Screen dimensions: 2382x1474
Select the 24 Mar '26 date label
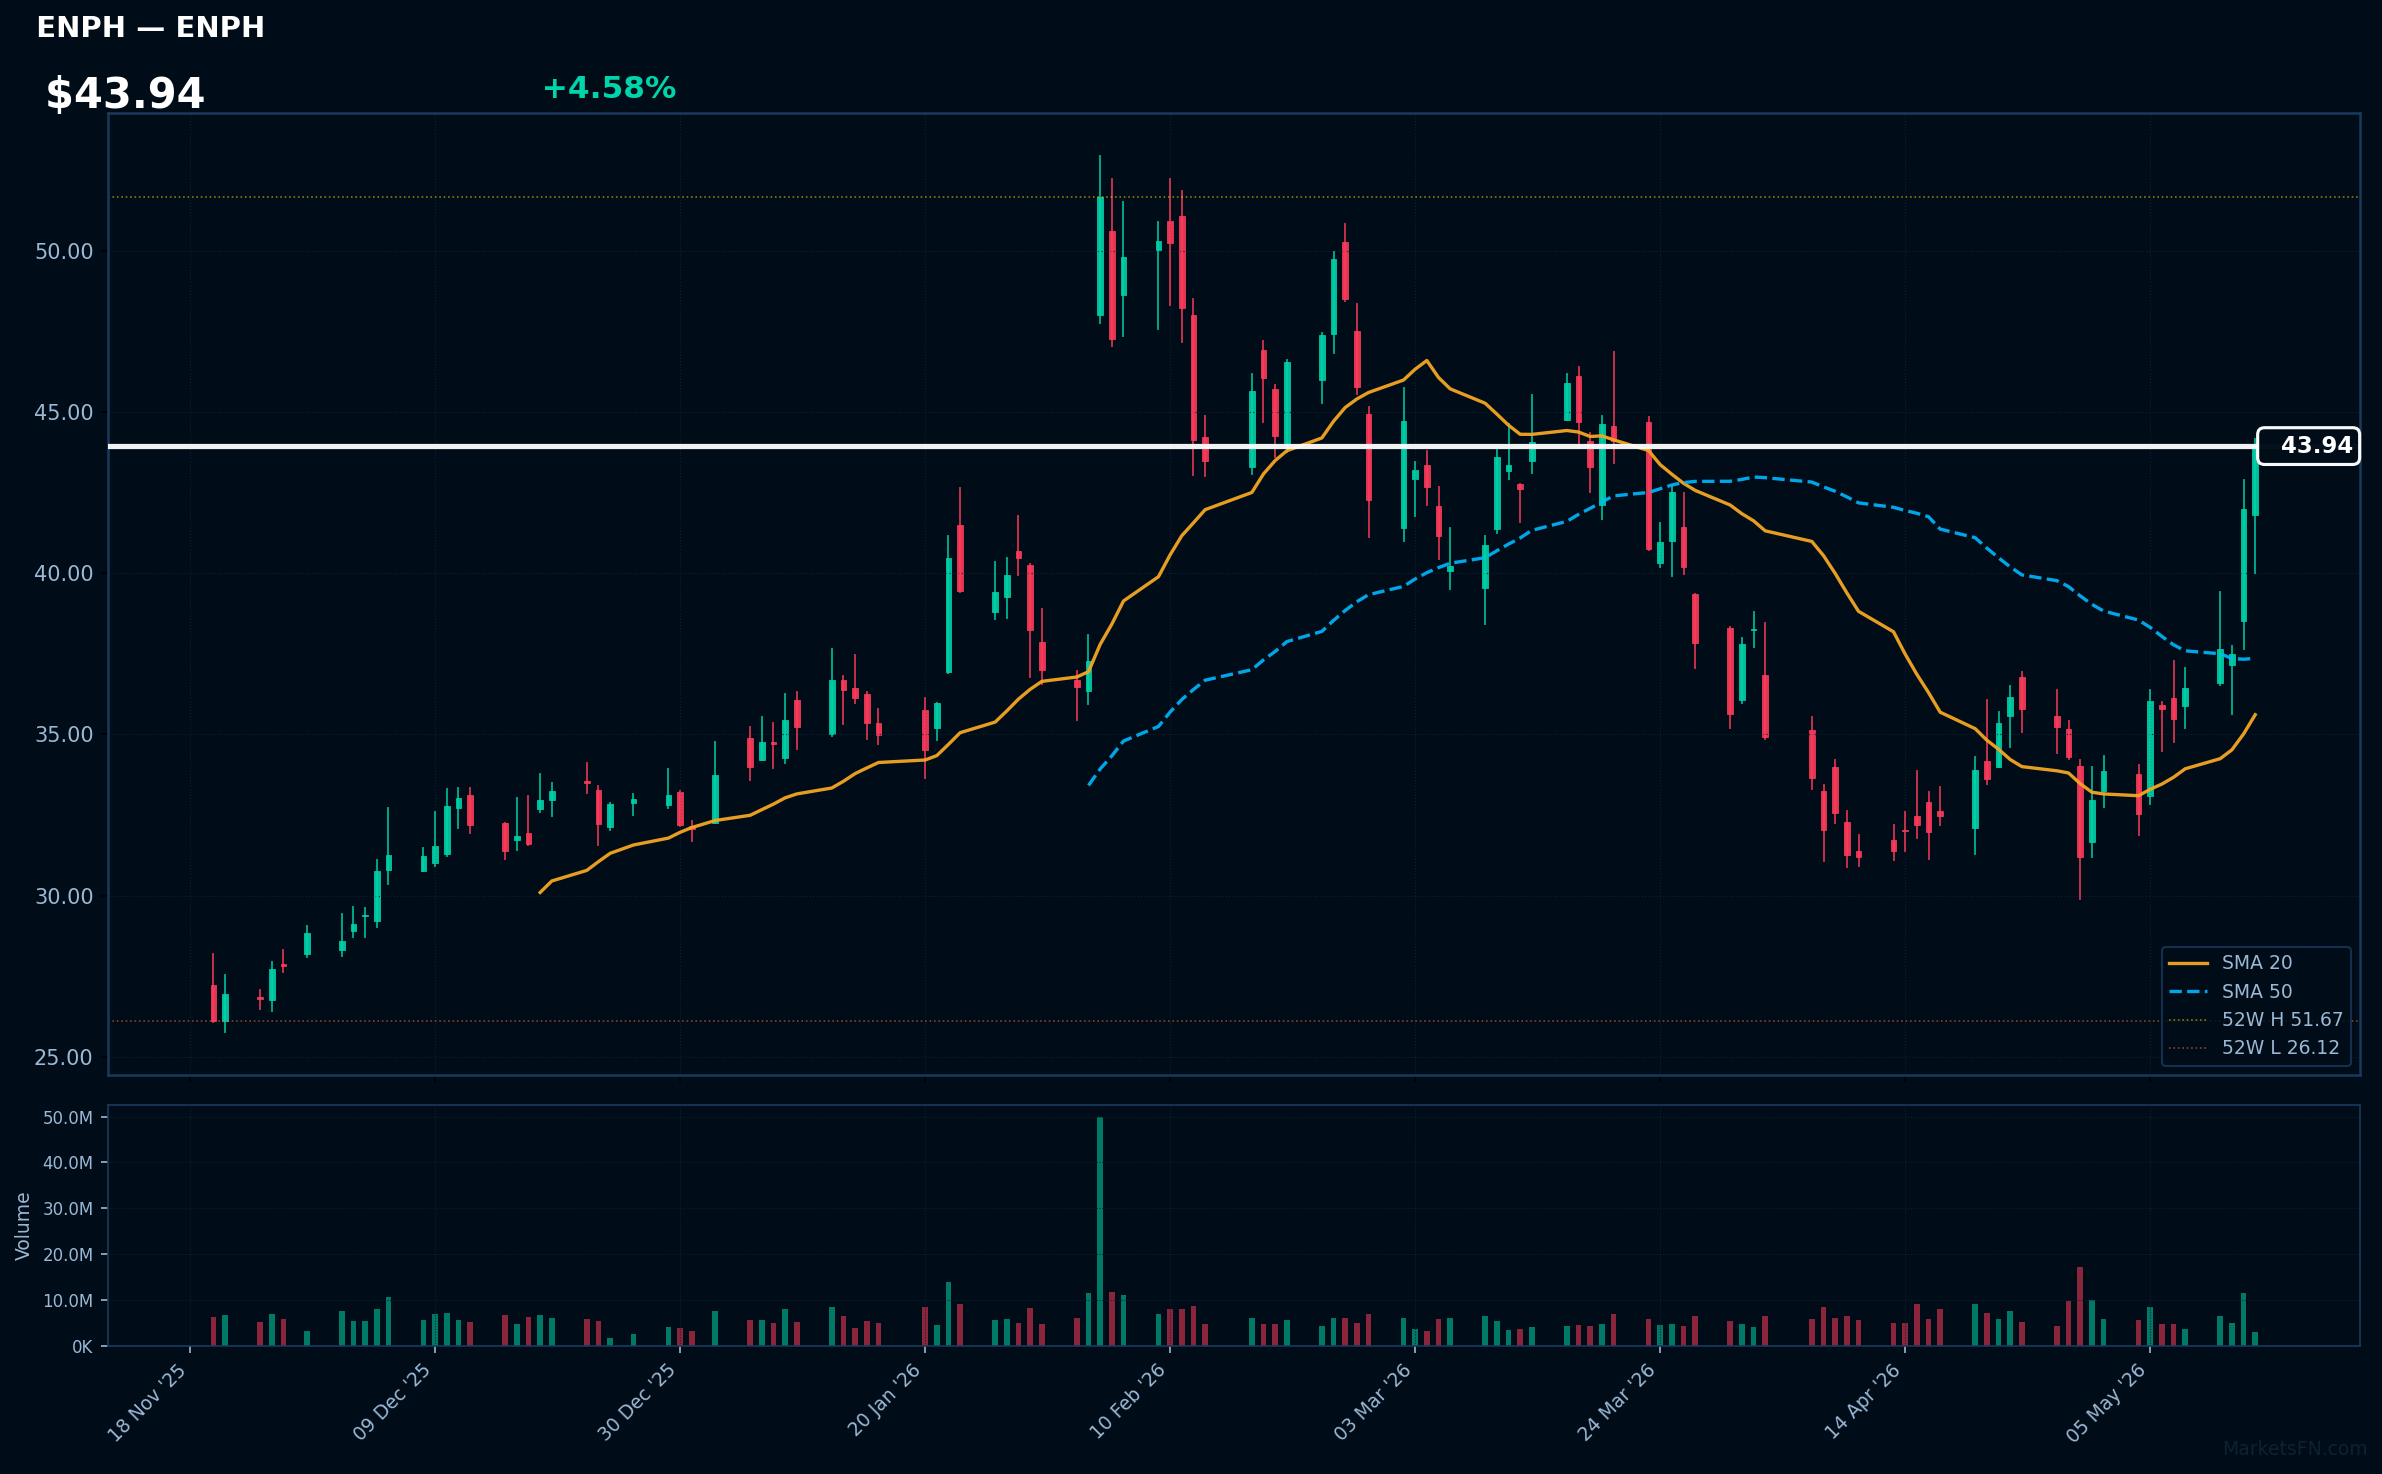(1617, 1402)
